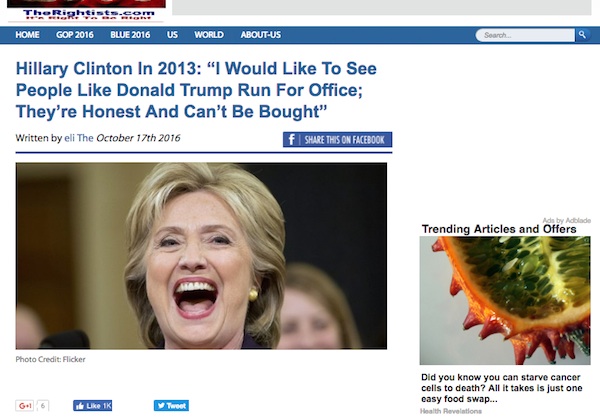This screenshot has height=419, width=600.
Task: Click the Facebook Like thumbs-up button
Action: [x=93, y=406]
